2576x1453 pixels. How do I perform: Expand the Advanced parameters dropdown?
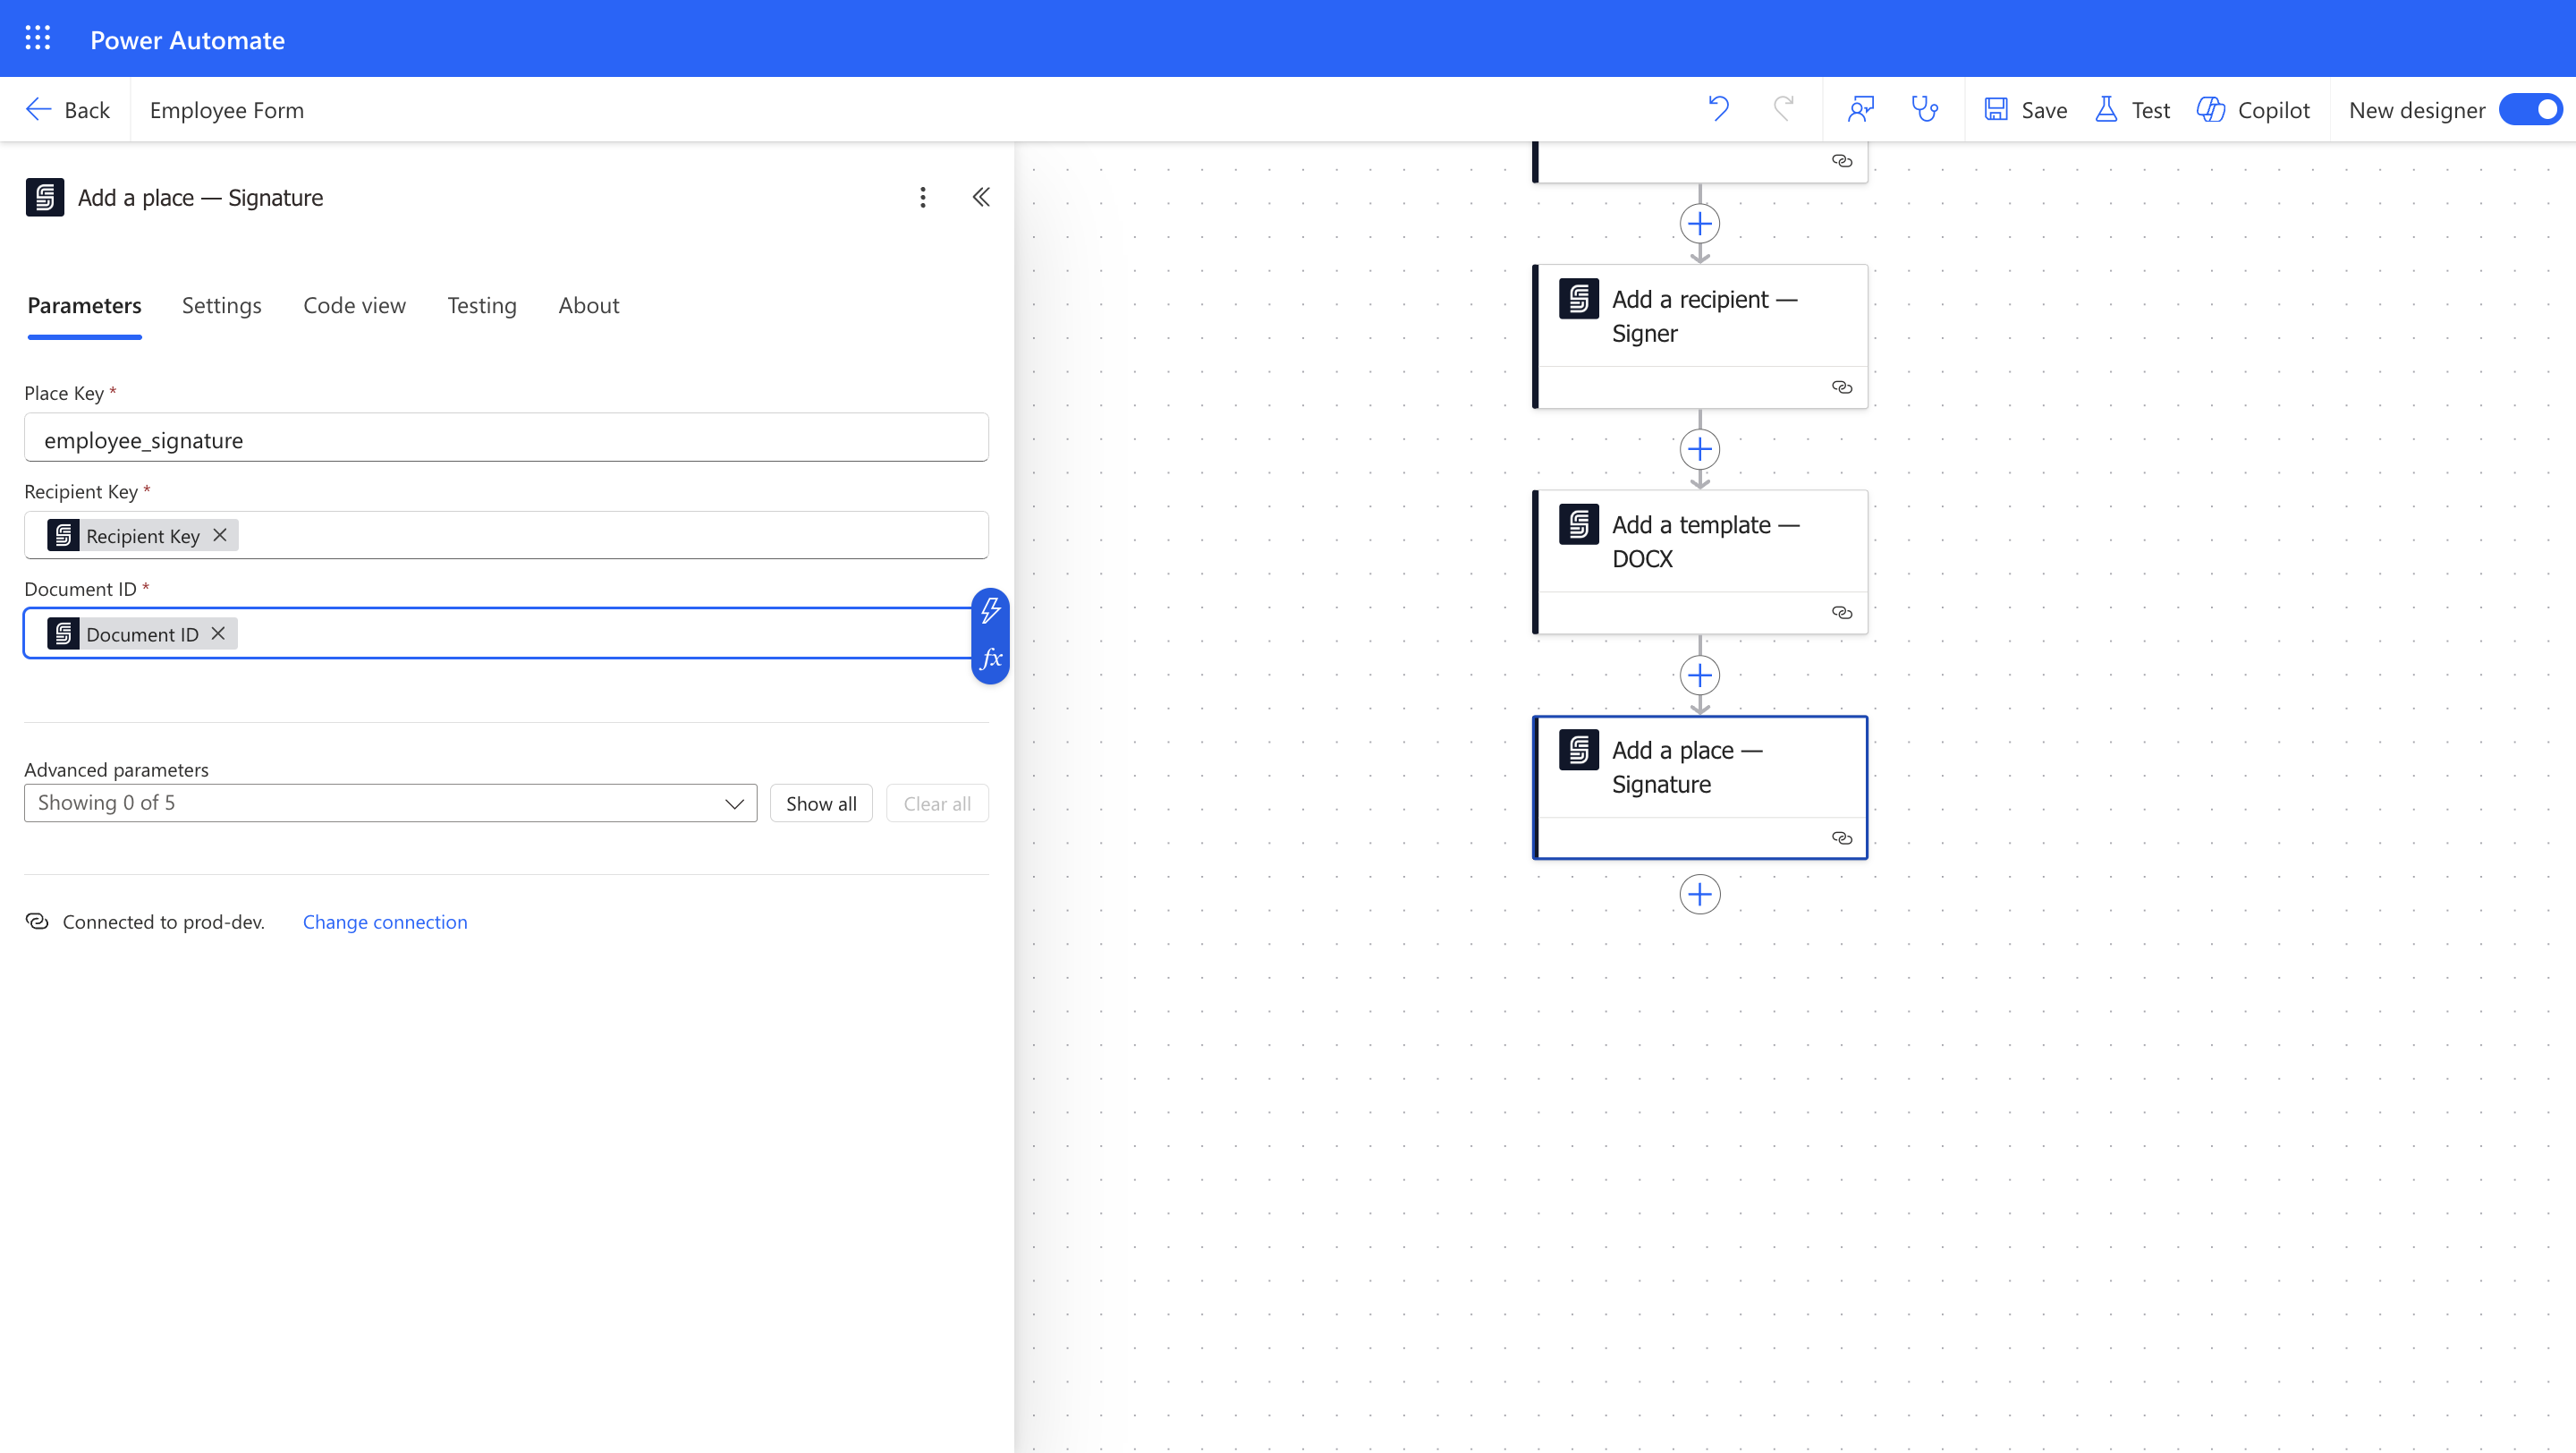[x=390, y=803]
